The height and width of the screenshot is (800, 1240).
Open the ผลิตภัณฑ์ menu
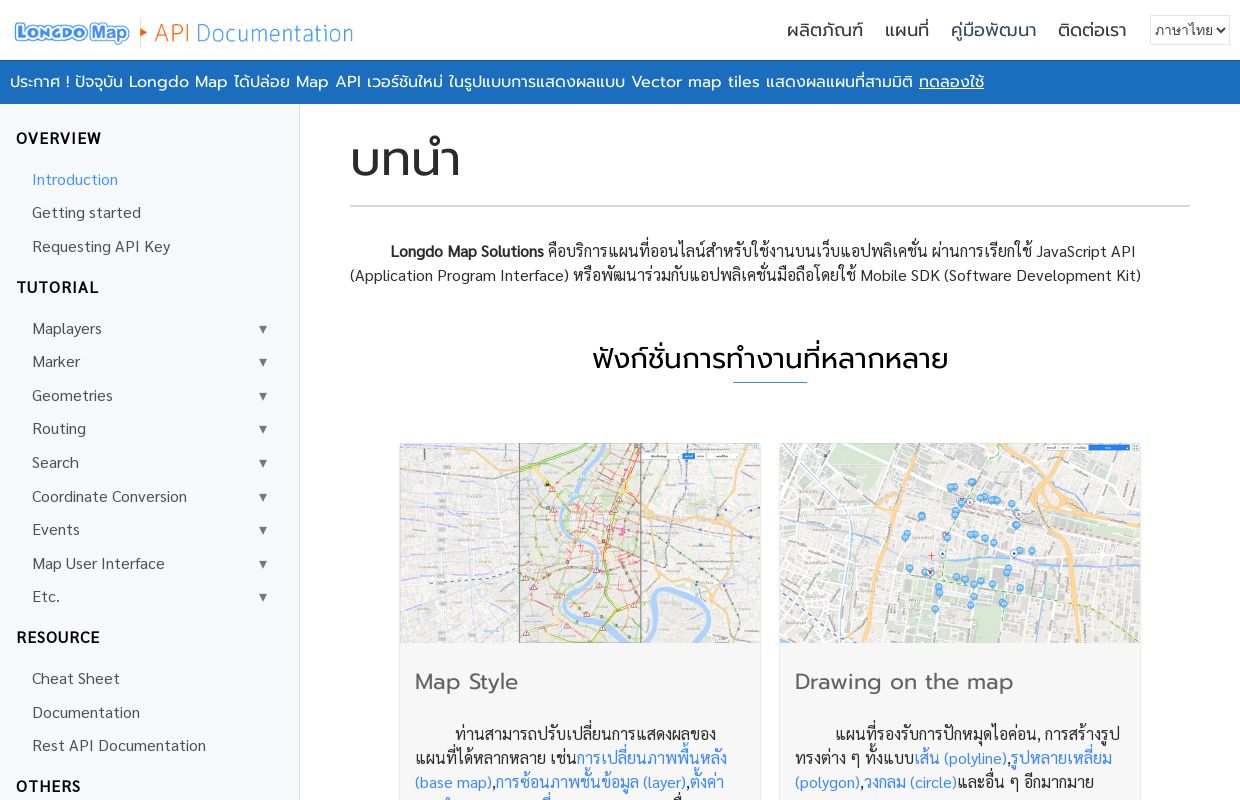click(825, 30)
